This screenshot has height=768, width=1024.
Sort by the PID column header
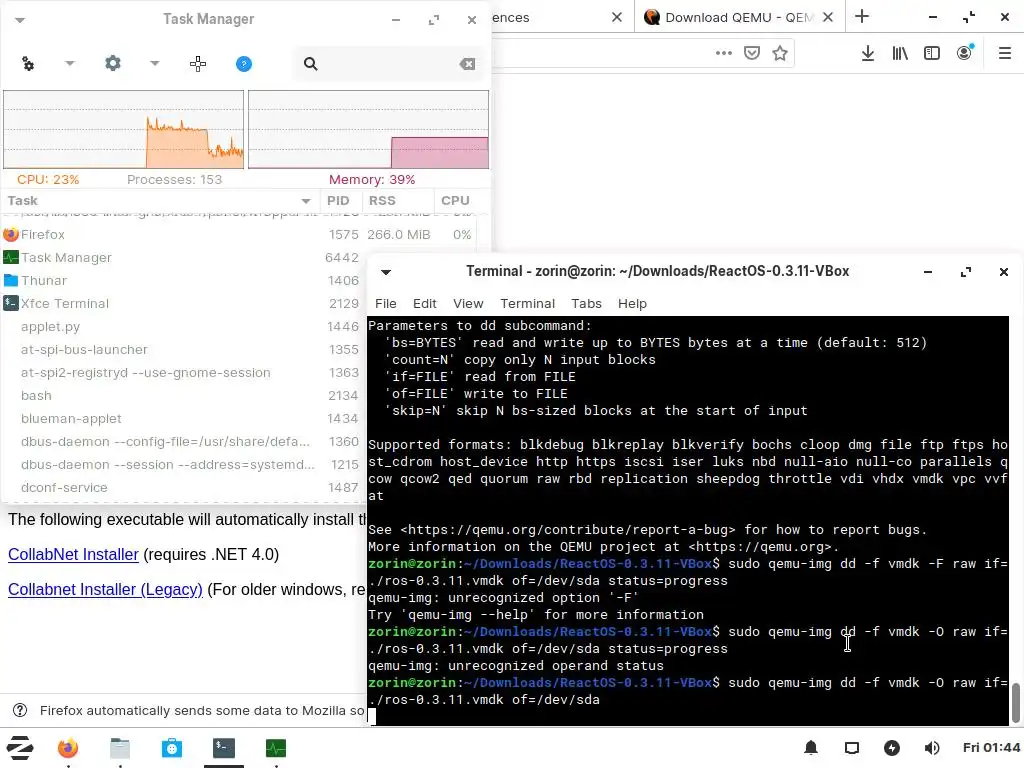(x=342, y=200)
